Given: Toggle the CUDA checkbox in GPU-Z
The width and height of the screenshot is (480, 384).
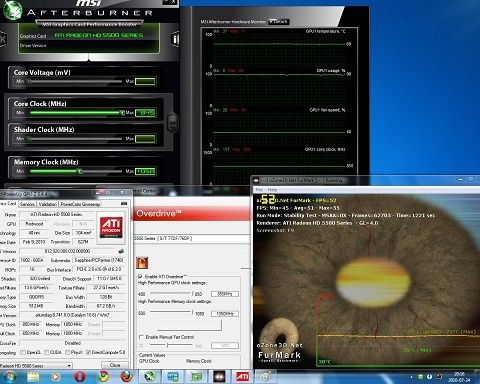Looking at the screenshot, I should (47, 352).
